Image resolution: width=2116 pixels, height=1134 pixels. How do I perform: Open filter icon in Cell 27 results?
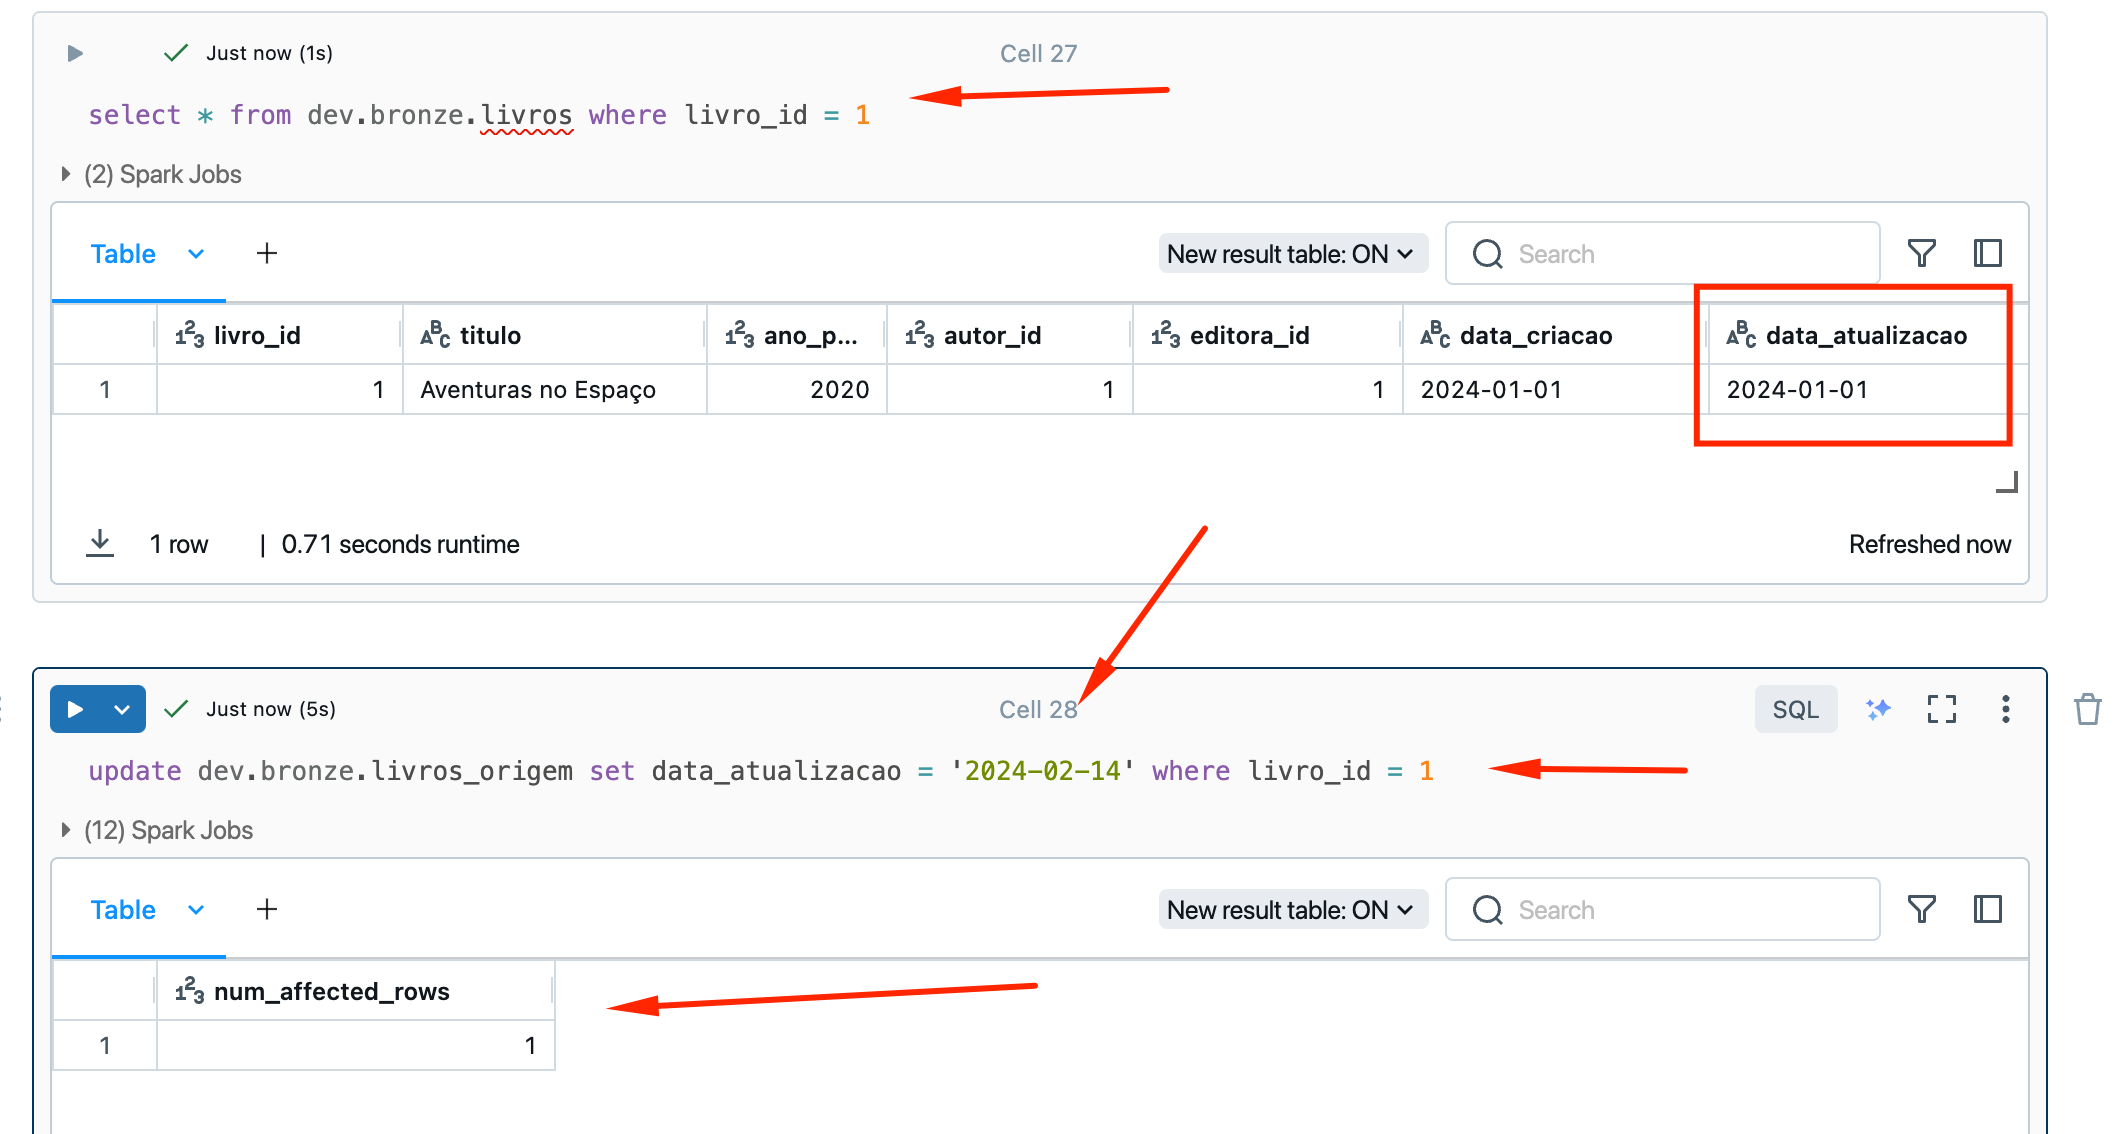pos(1921,254)
